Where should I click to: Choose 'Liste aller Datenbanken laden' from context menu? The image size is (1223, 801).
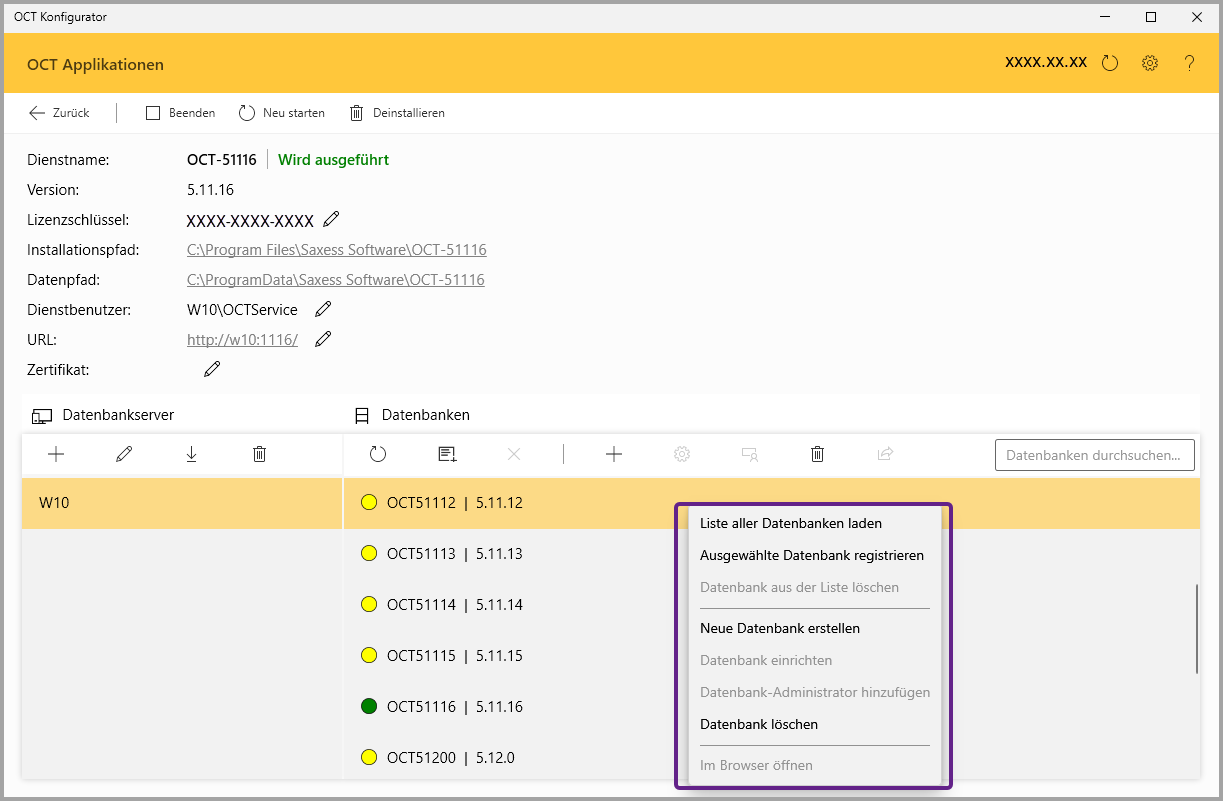click(x=790, y=523)
